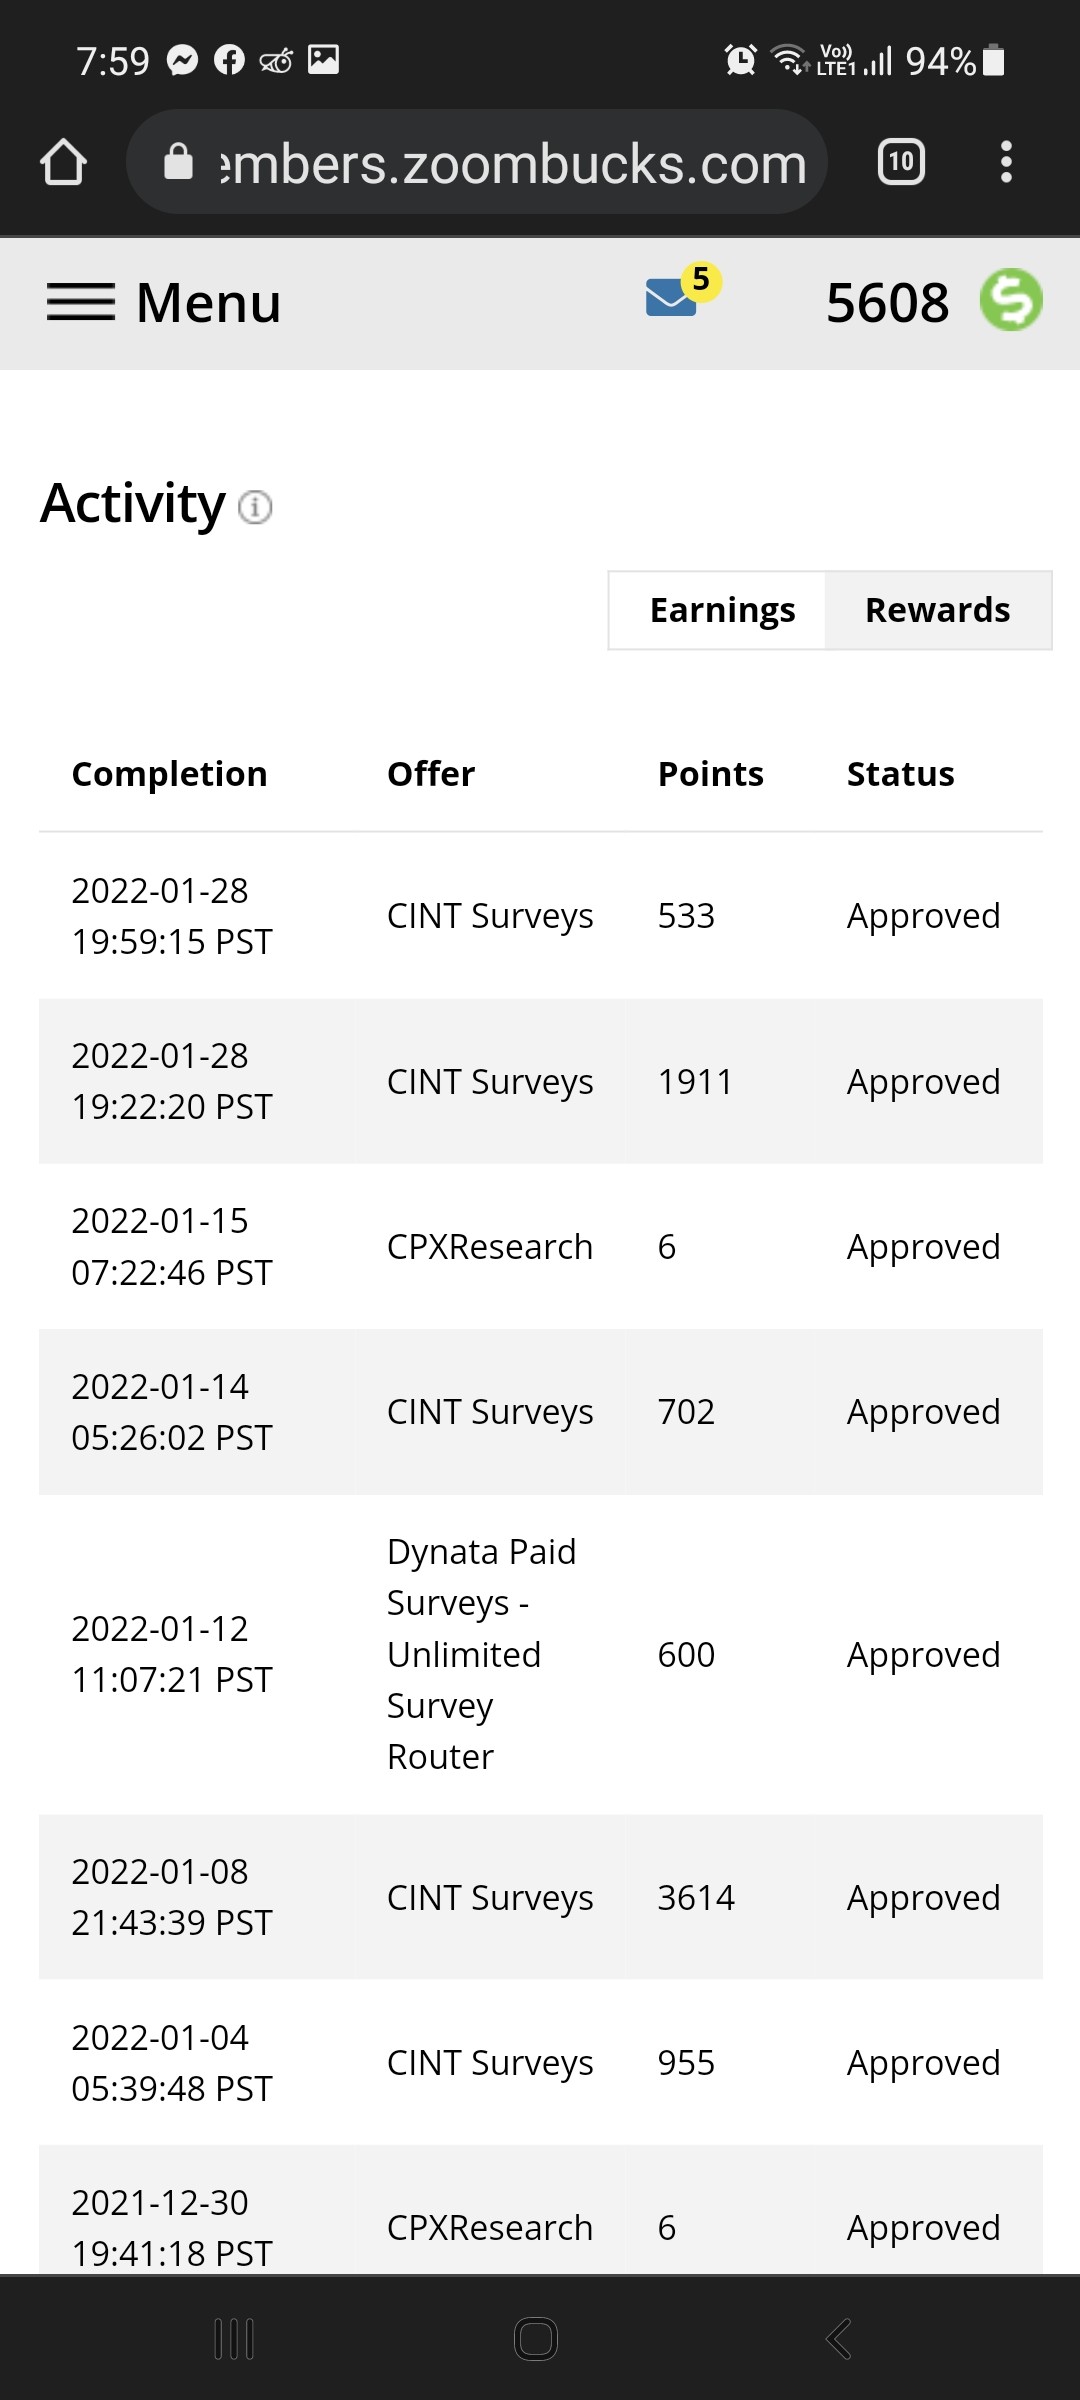This screenshot has height=2400, width=1080.
Task: Switch to the Earnings tab
Action: pyautogui.click(x=722, y=610)
